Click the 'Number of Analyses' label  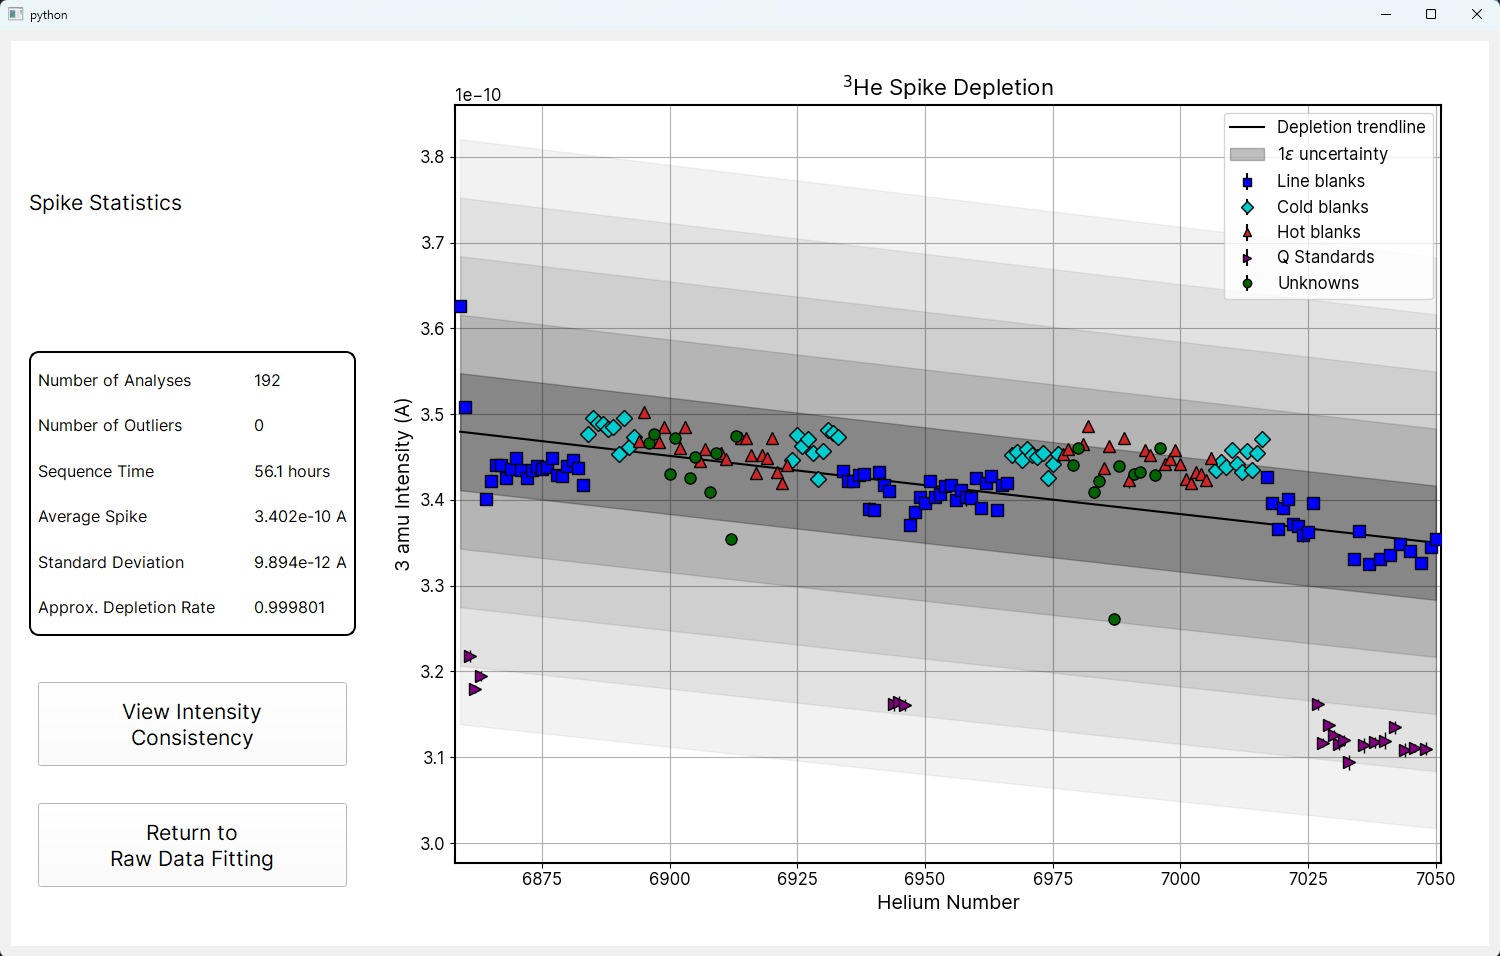click(x=114, y=380)
